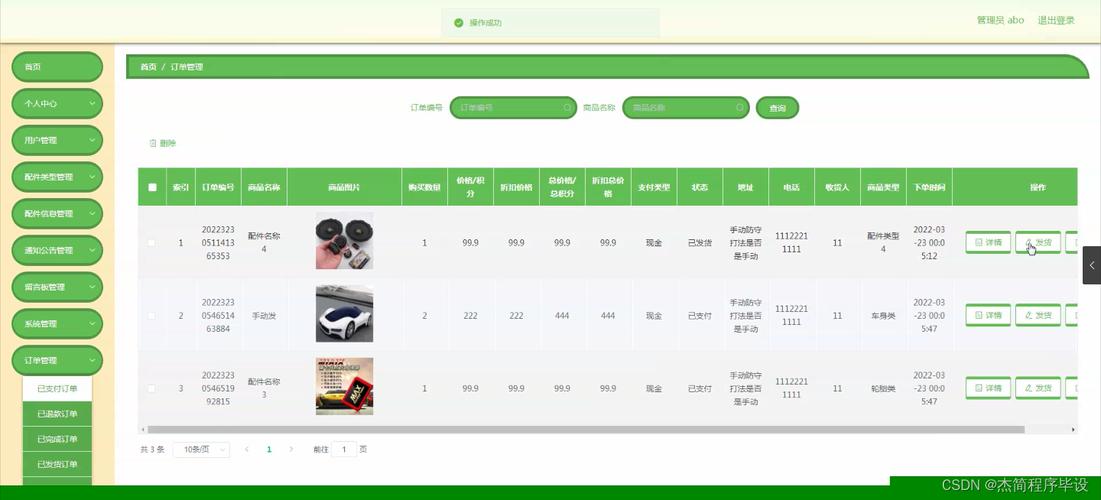
Task: Click the search icon in 商品名称 field
Action: (740, 108)
